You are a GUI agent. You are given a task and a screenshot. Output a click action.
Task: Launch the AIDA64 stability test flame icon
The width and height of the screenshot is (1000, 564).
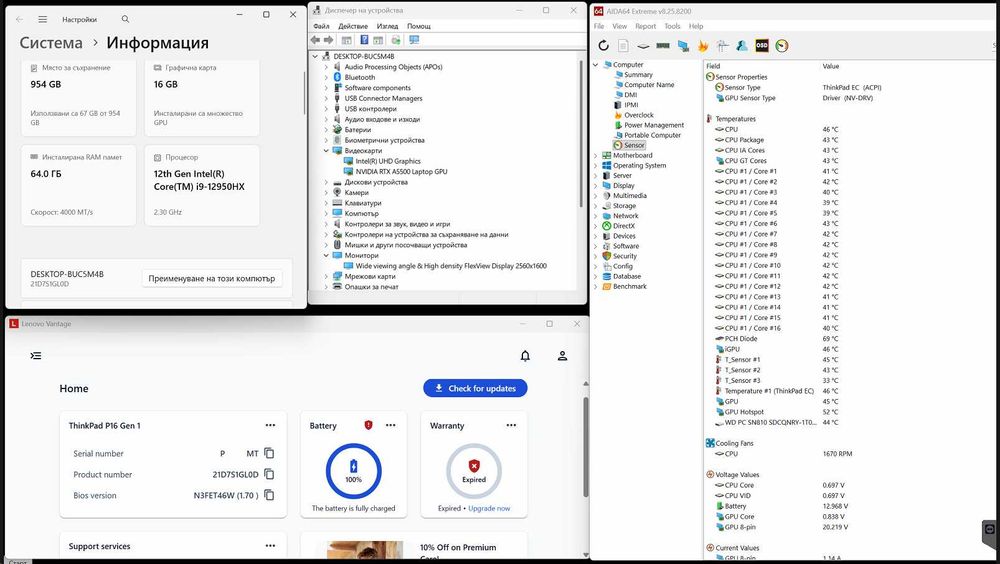[x=703, y=45]
